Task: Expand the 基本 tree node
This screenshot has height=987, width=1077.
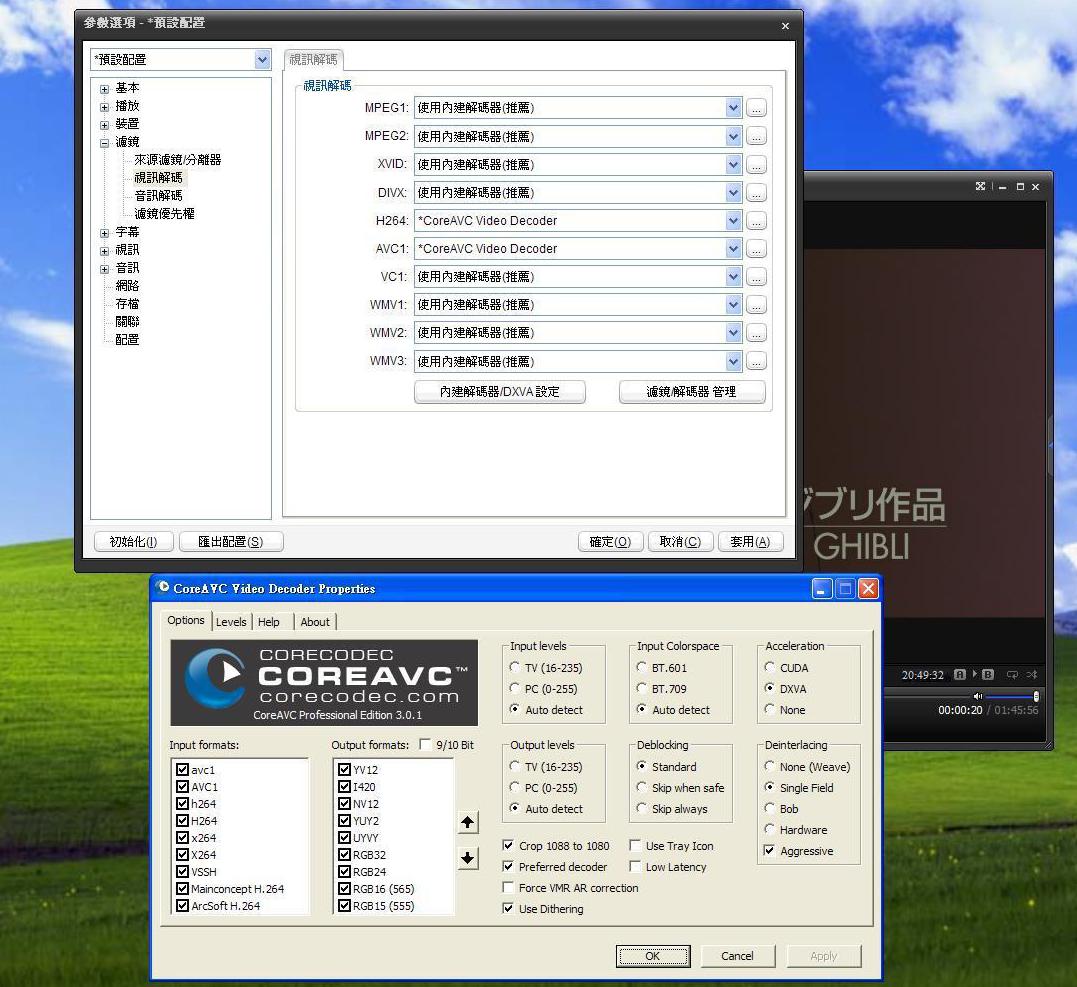Action: tap(104, 89)
